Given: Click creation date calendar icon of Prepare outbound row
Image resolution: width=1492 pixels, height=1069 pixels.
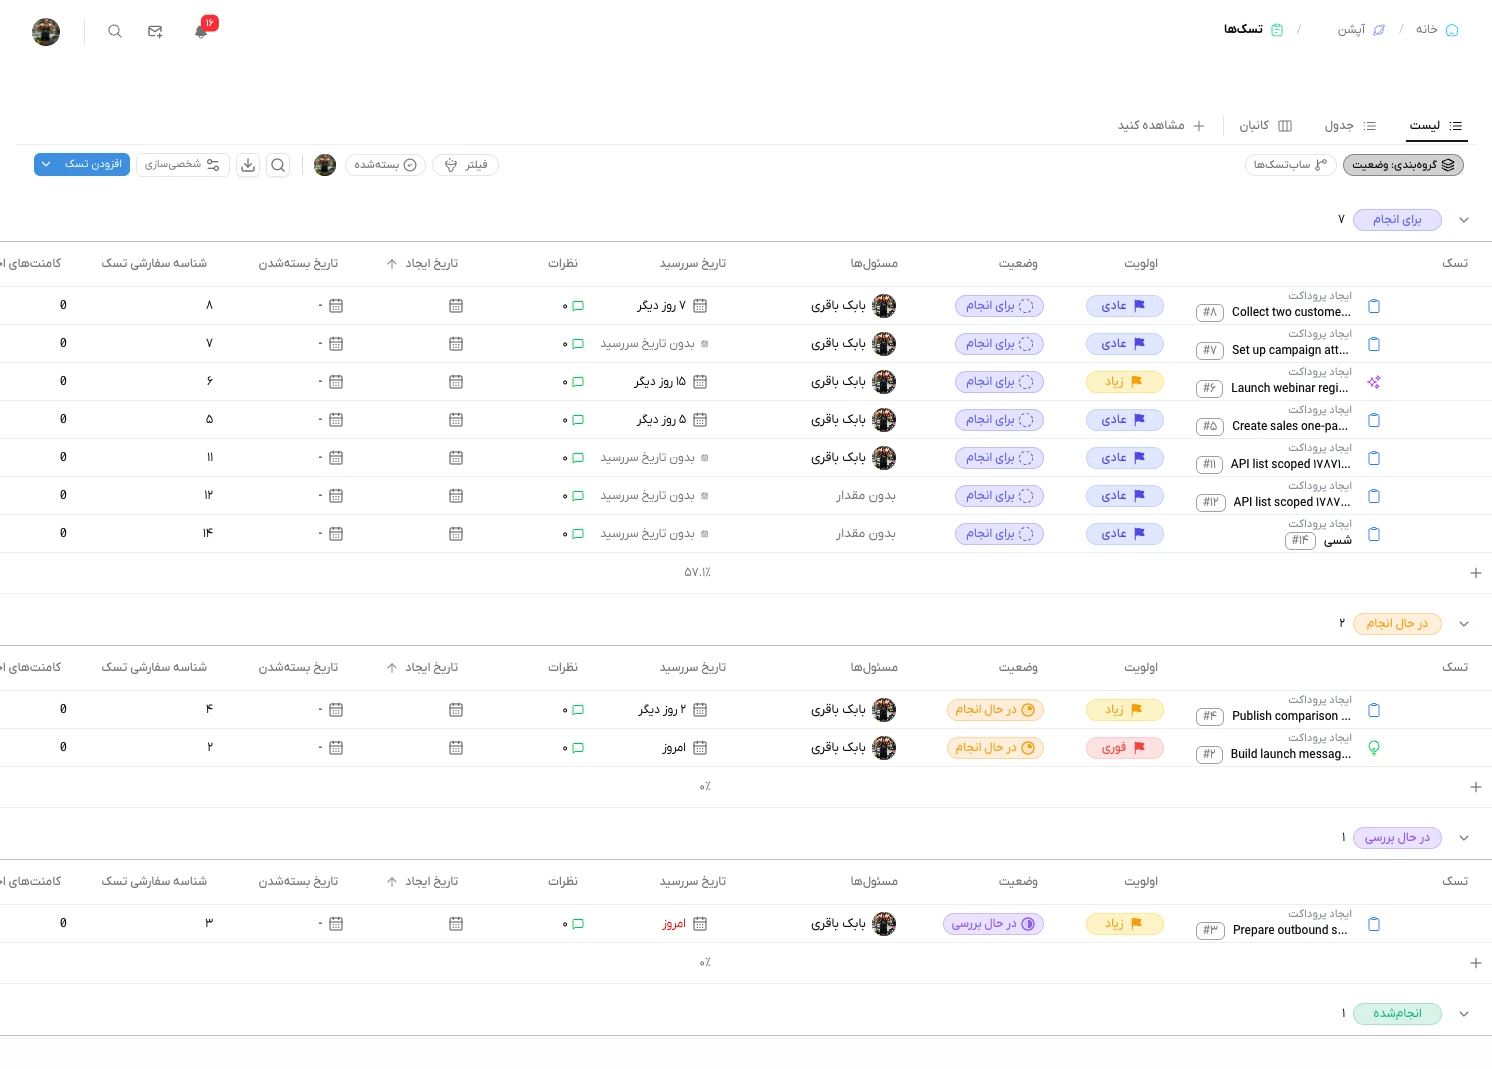Looking at the screenshot, I should 456,924.
